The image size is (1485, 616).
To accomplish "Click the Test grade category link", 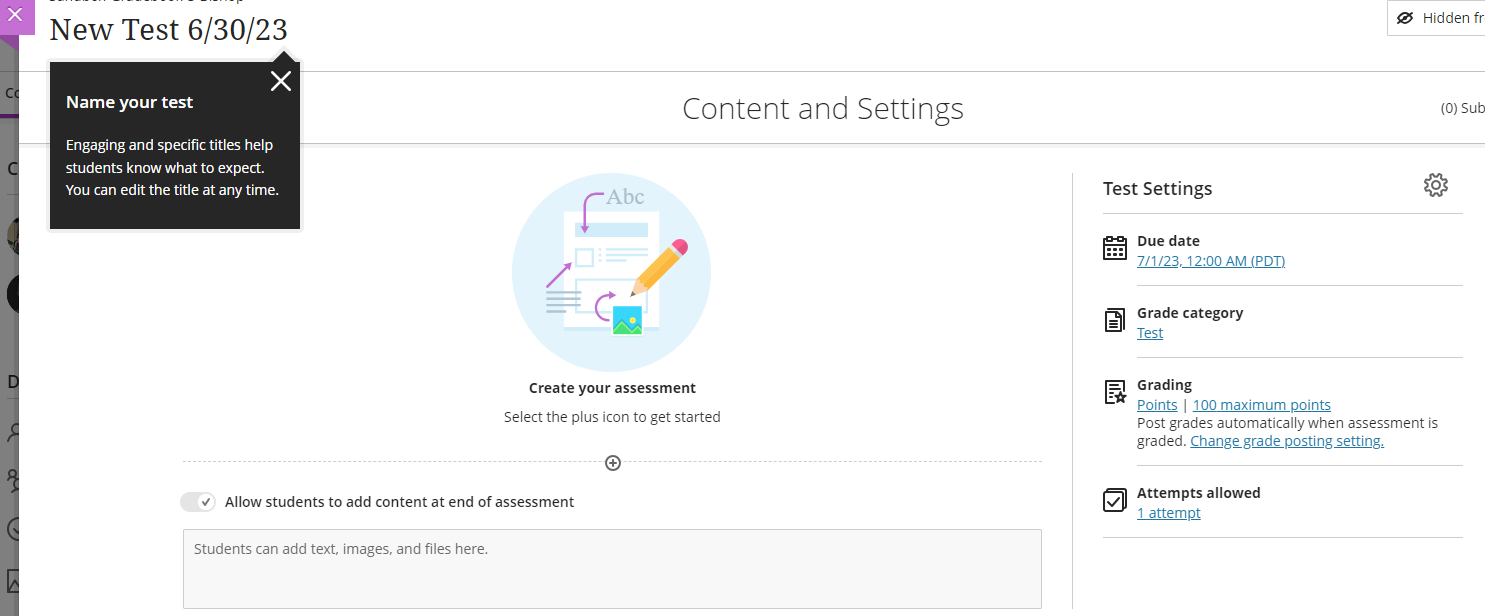I will pos(1150,333).
